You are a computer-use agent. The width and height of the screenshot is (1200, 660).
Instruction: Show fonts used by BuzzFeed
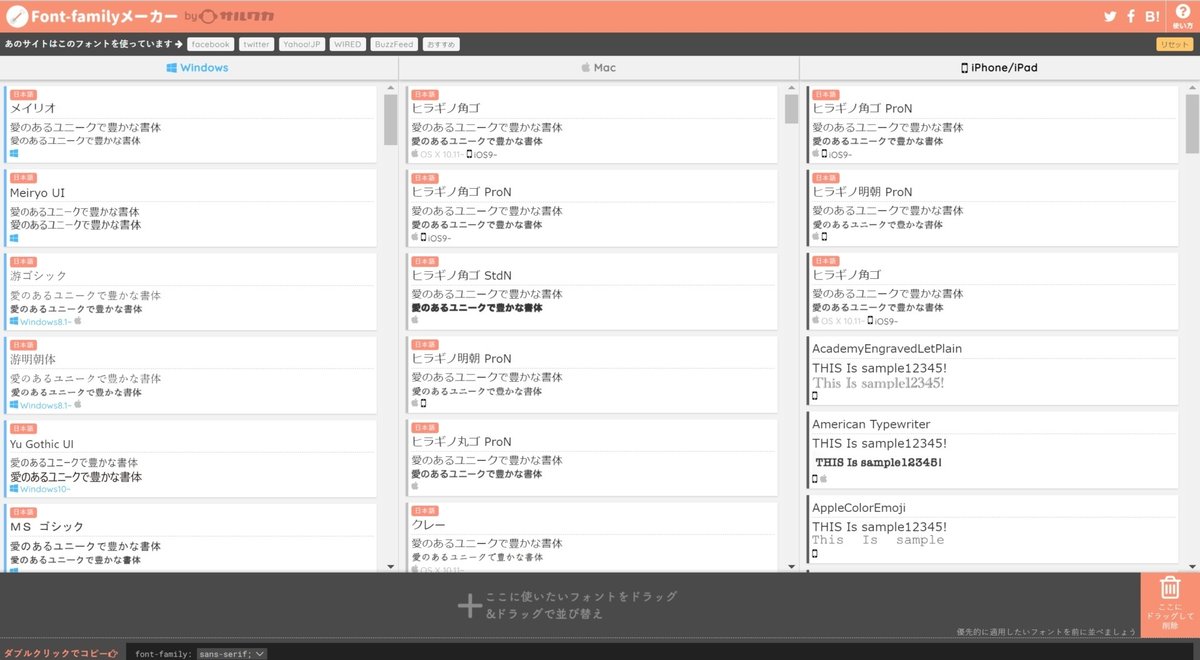click(x=393, y=44)
